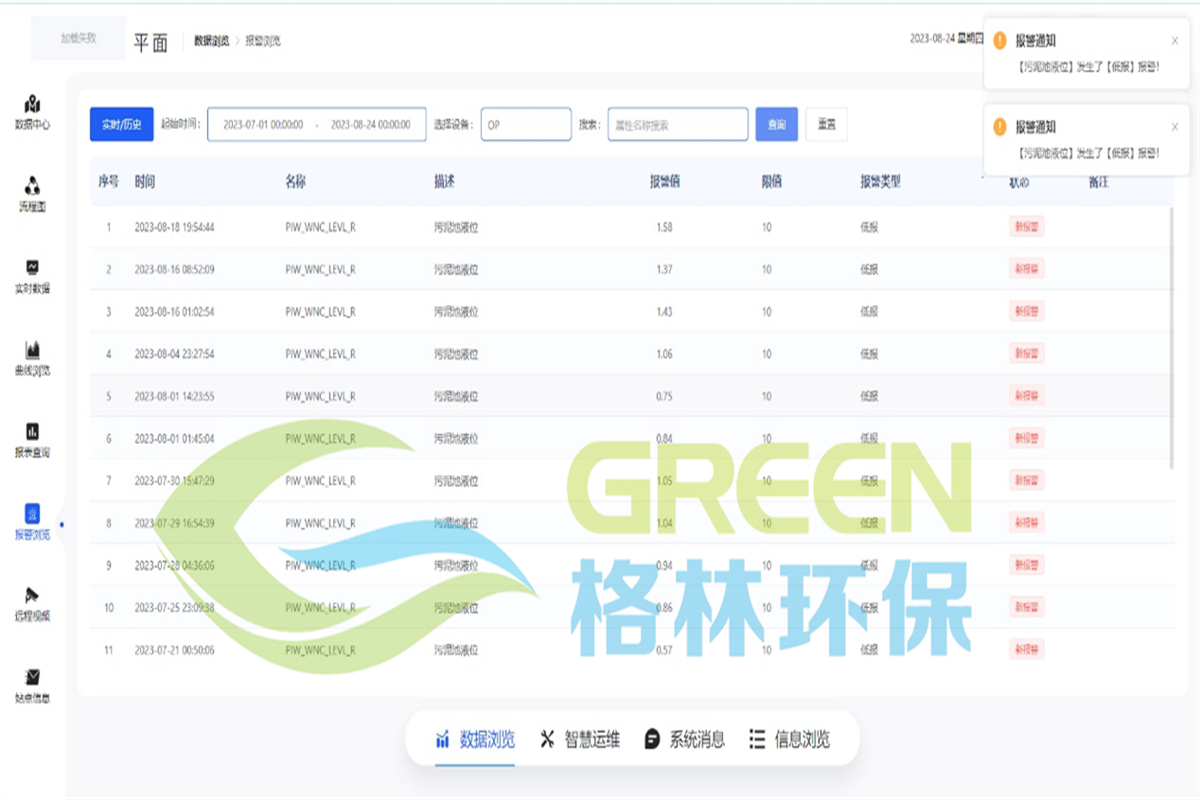Switch to 系统消息 bottom tab

[x=685, y=740]
